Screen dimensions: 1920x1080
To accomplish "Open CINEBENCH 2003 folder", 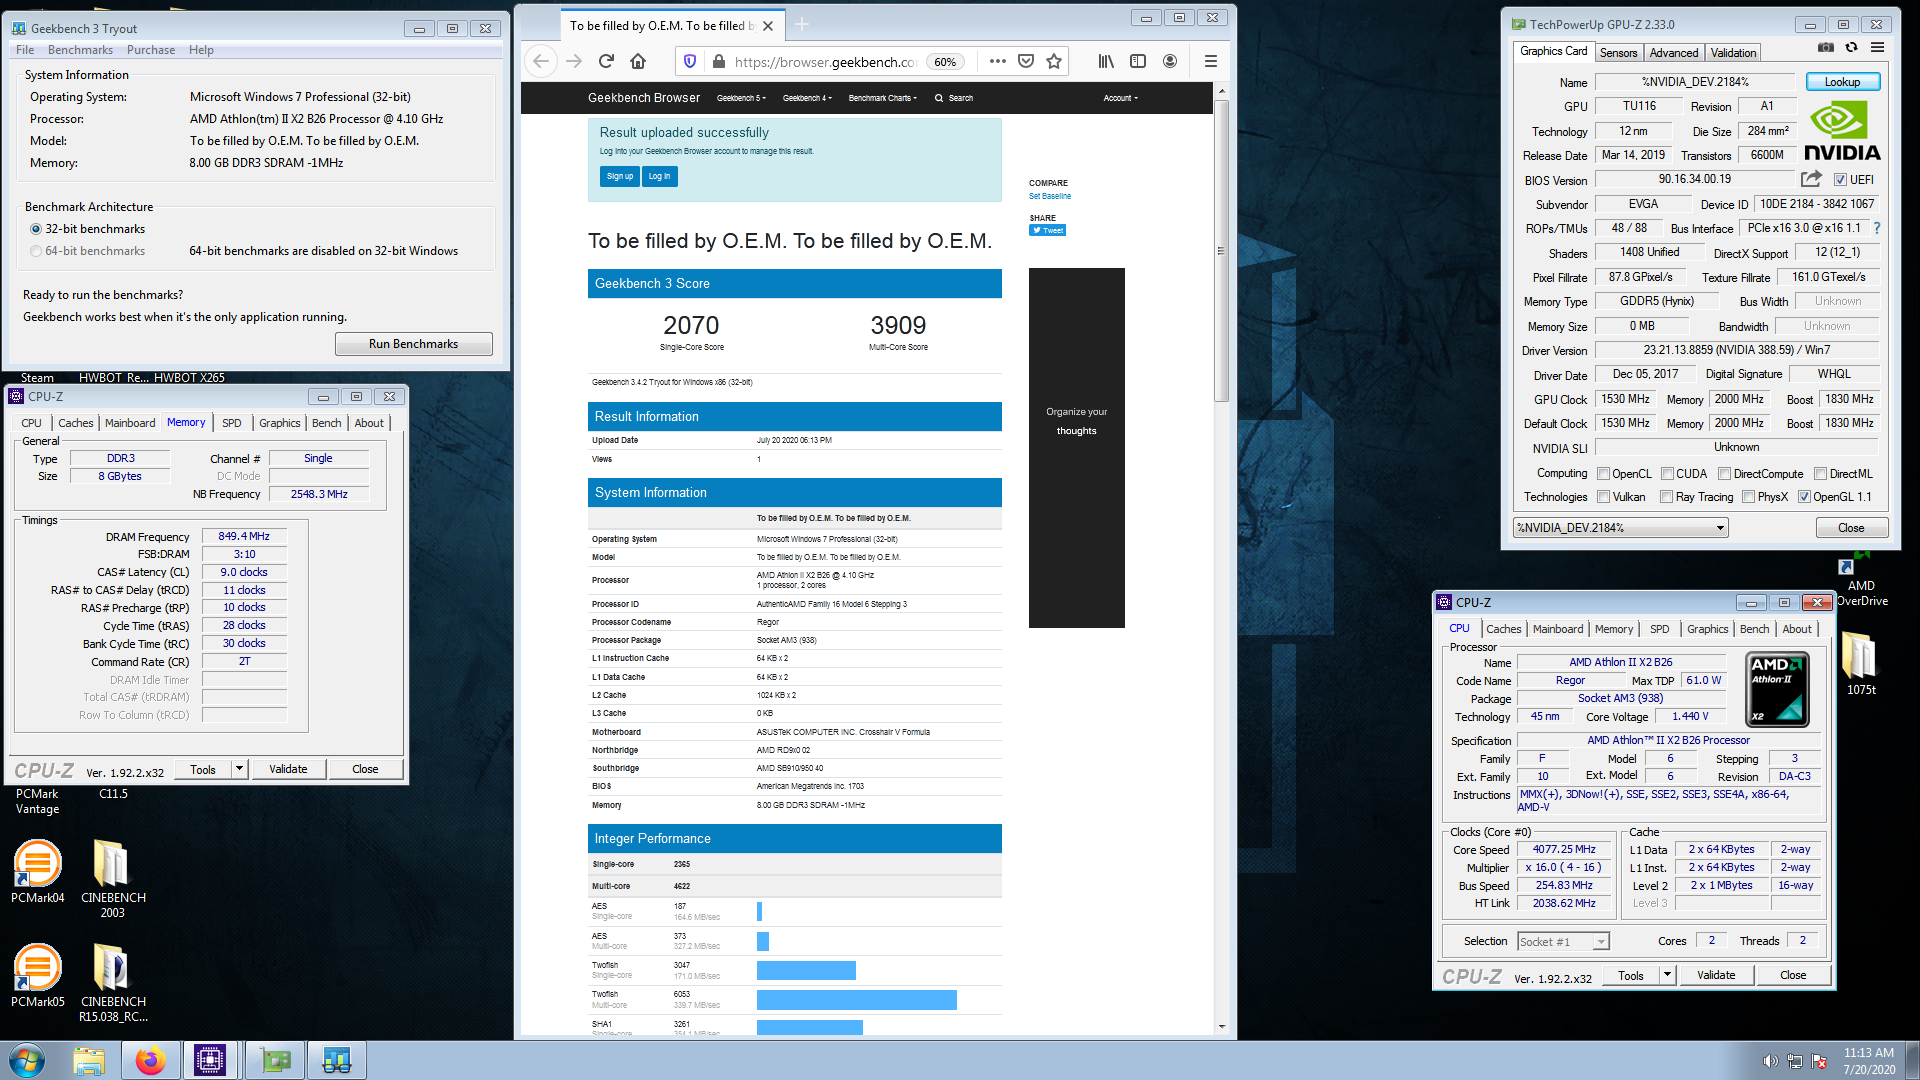I will (x=112, y=878).
